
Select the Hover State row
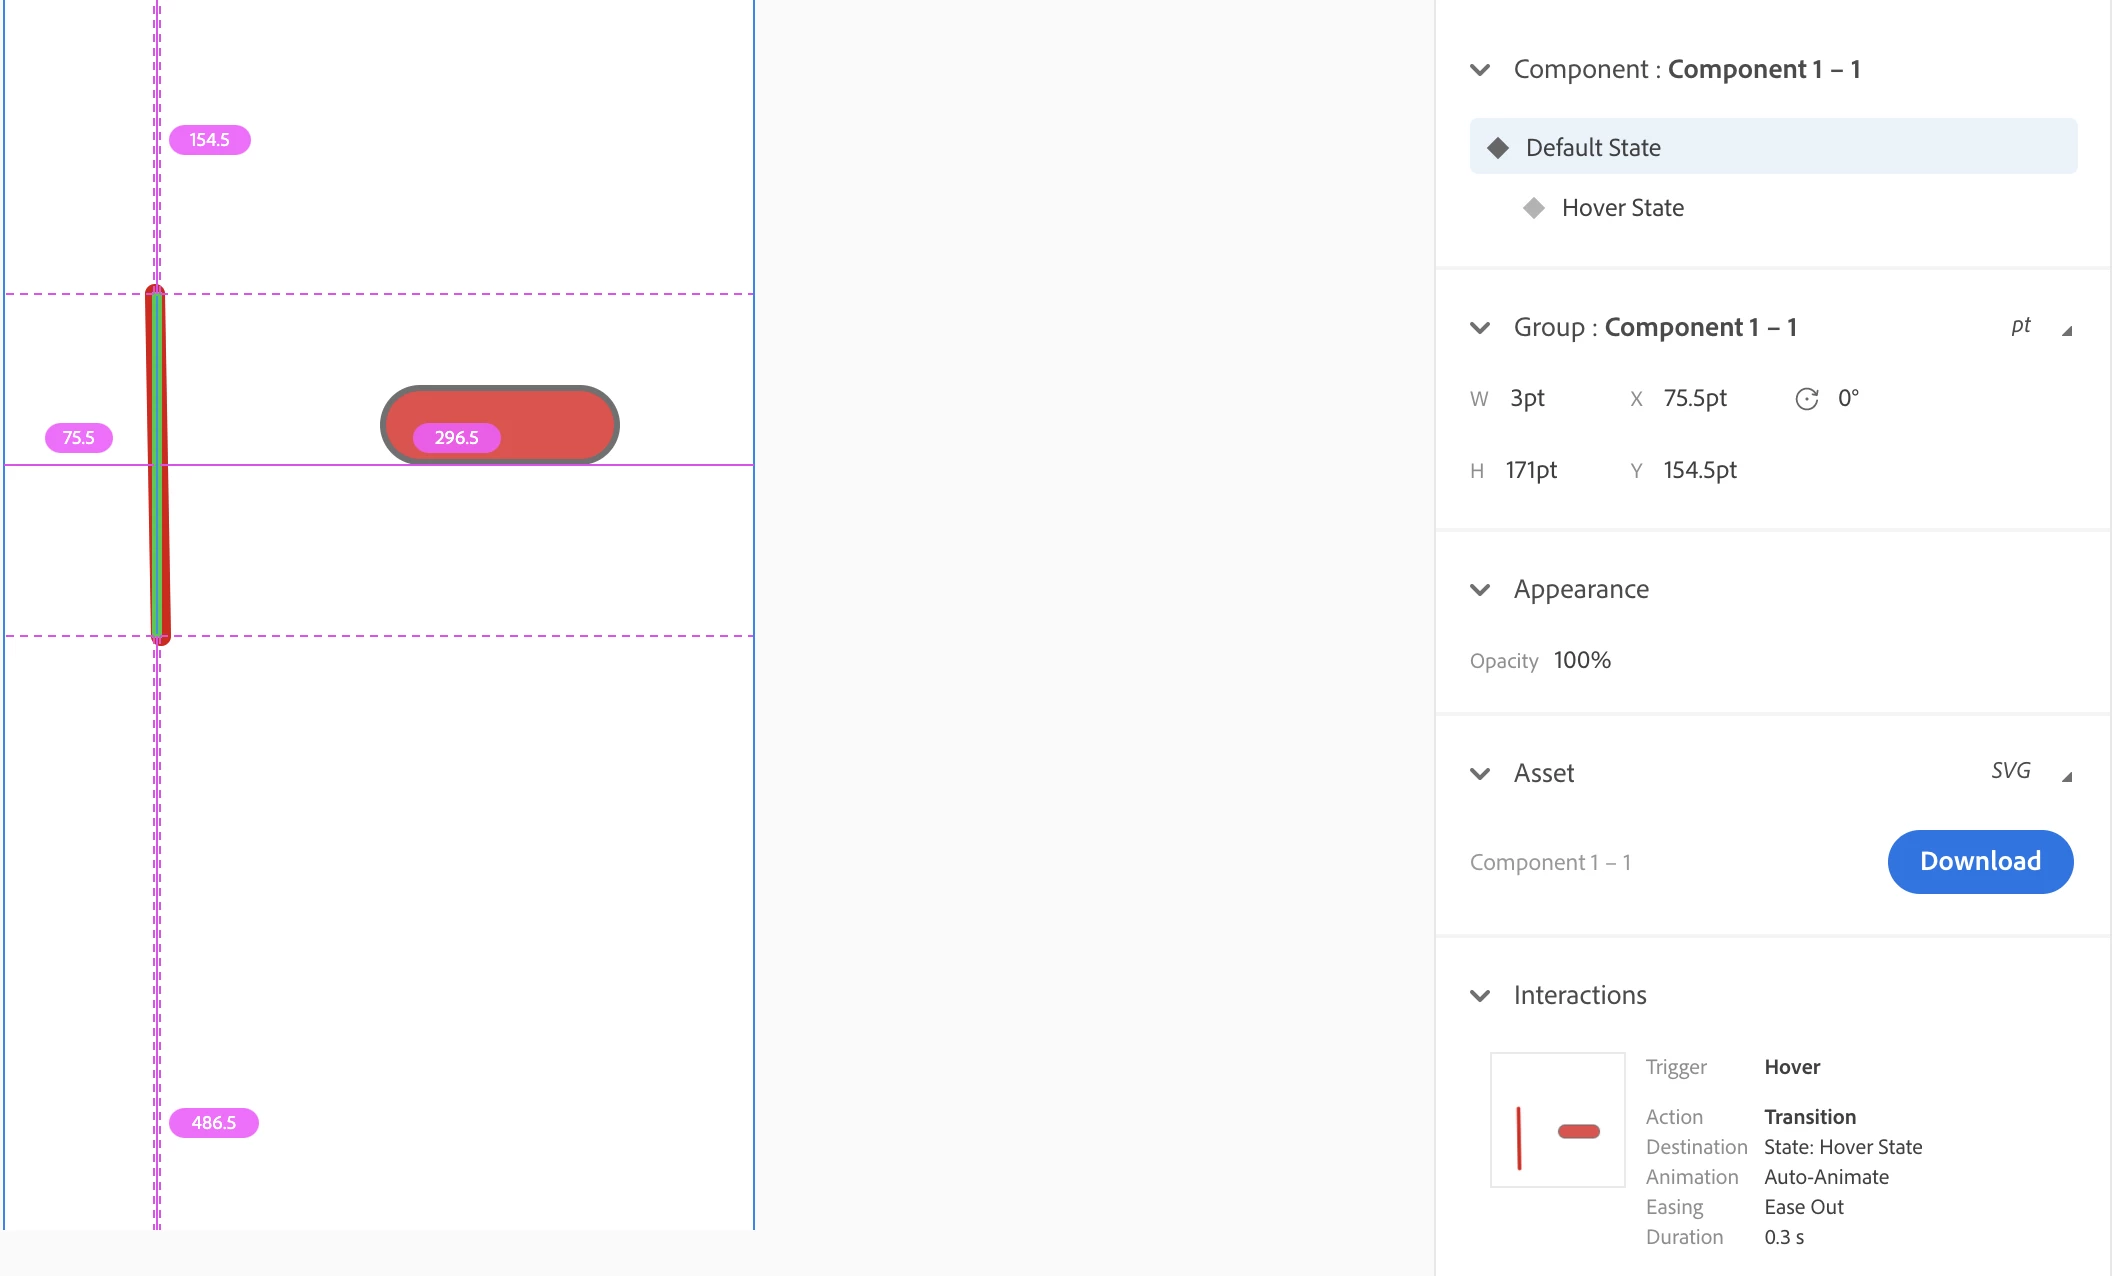(x=1622, y=208)
